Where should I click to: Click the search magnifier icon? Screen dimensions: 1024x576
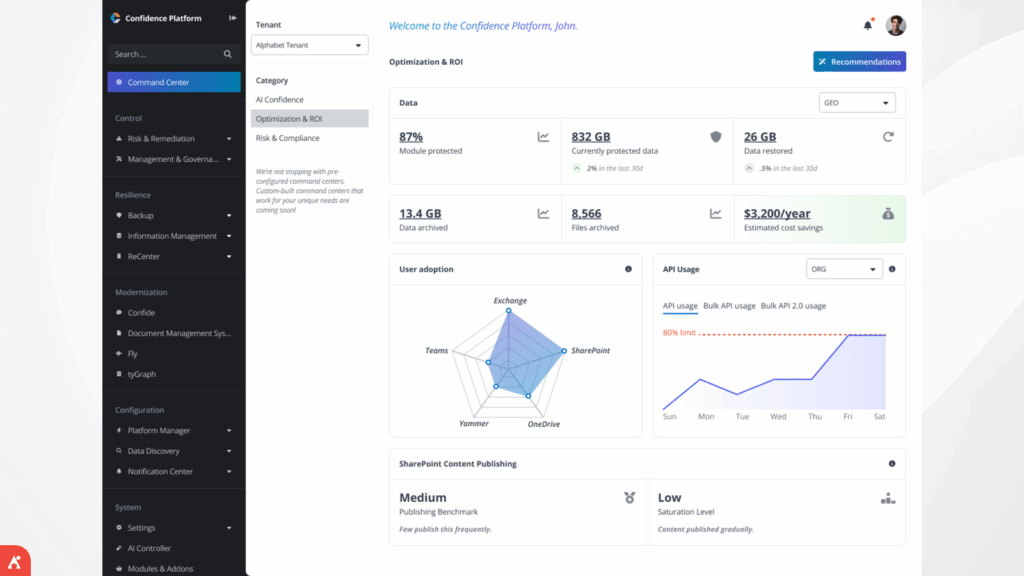pos(227,54)
